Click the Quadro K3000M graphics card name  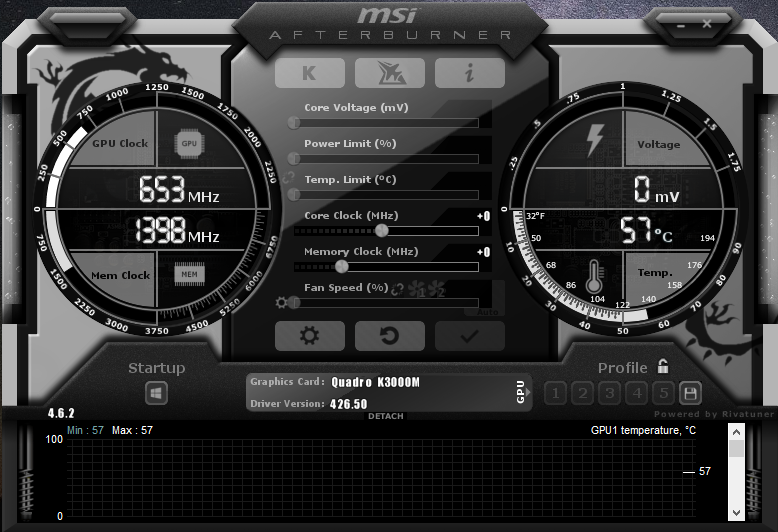click(376, 382)
